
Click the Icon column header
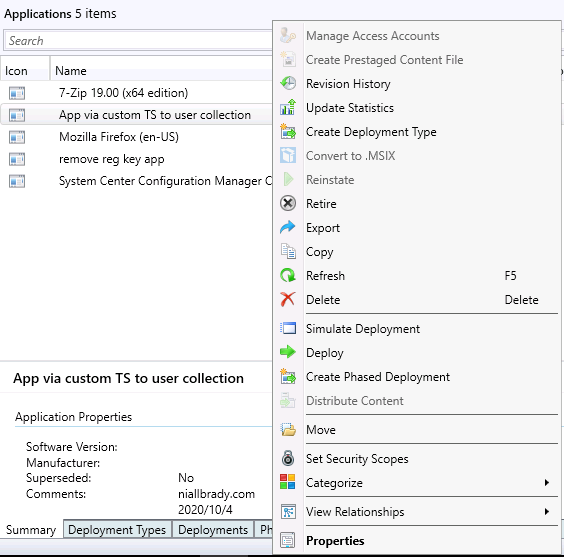click(25, 70)
